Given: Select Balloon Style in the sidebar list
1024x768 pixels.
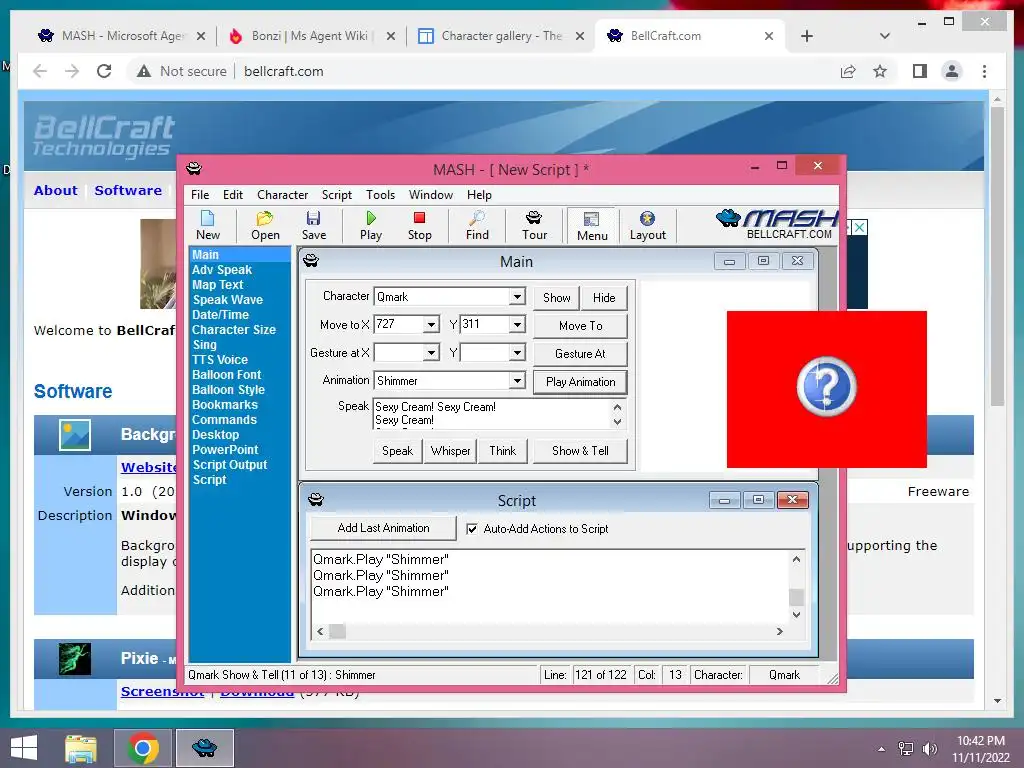Looking at the screenshot, I should click(228, 390).
